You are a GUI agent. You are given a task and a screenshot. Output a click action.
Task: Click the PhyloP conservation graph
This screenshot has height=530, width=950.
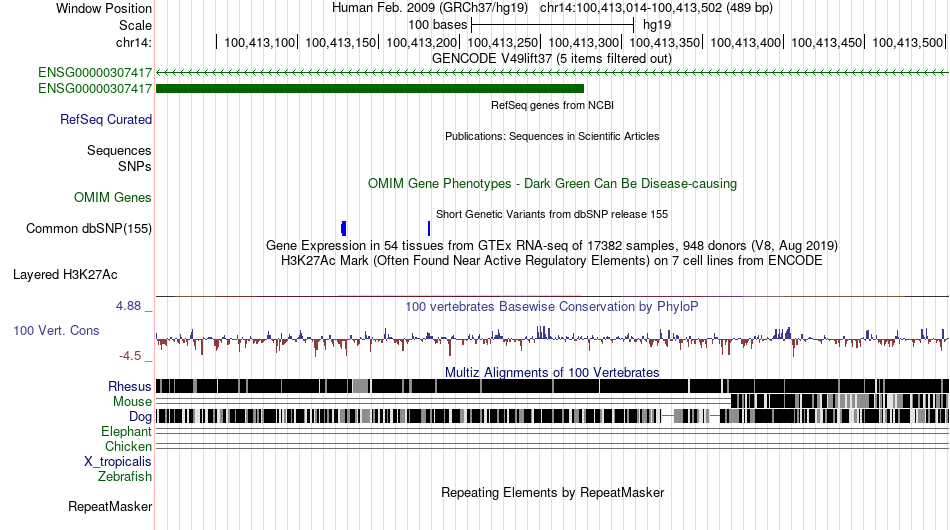552,340
